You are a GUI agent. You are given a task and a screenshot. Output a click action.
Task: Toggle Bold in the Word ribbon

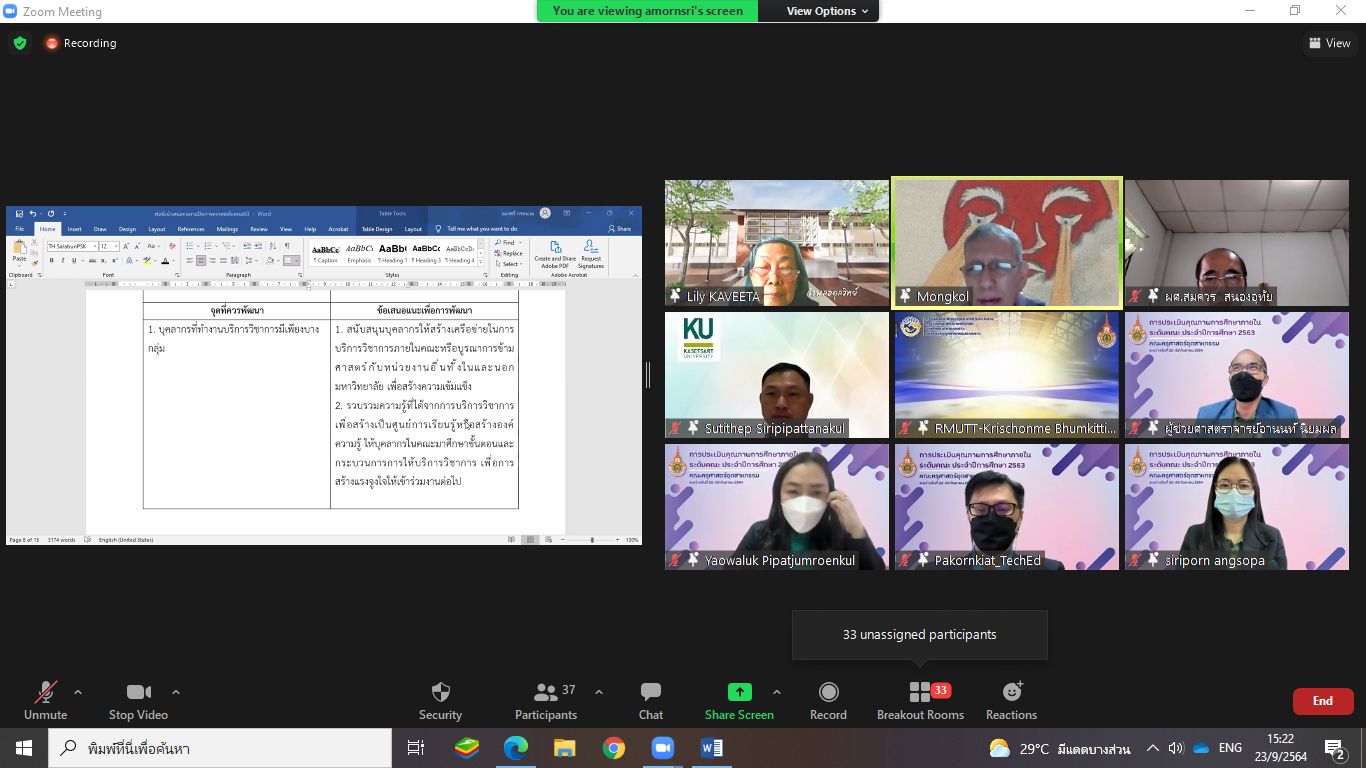(52, 261)
